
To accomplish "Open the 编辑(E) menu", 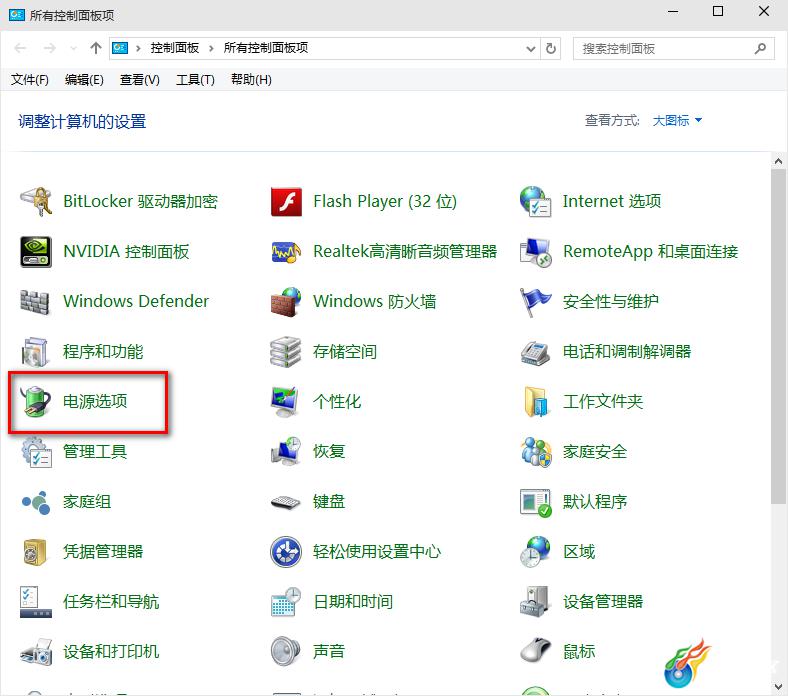I will click(x=84, y=80).
